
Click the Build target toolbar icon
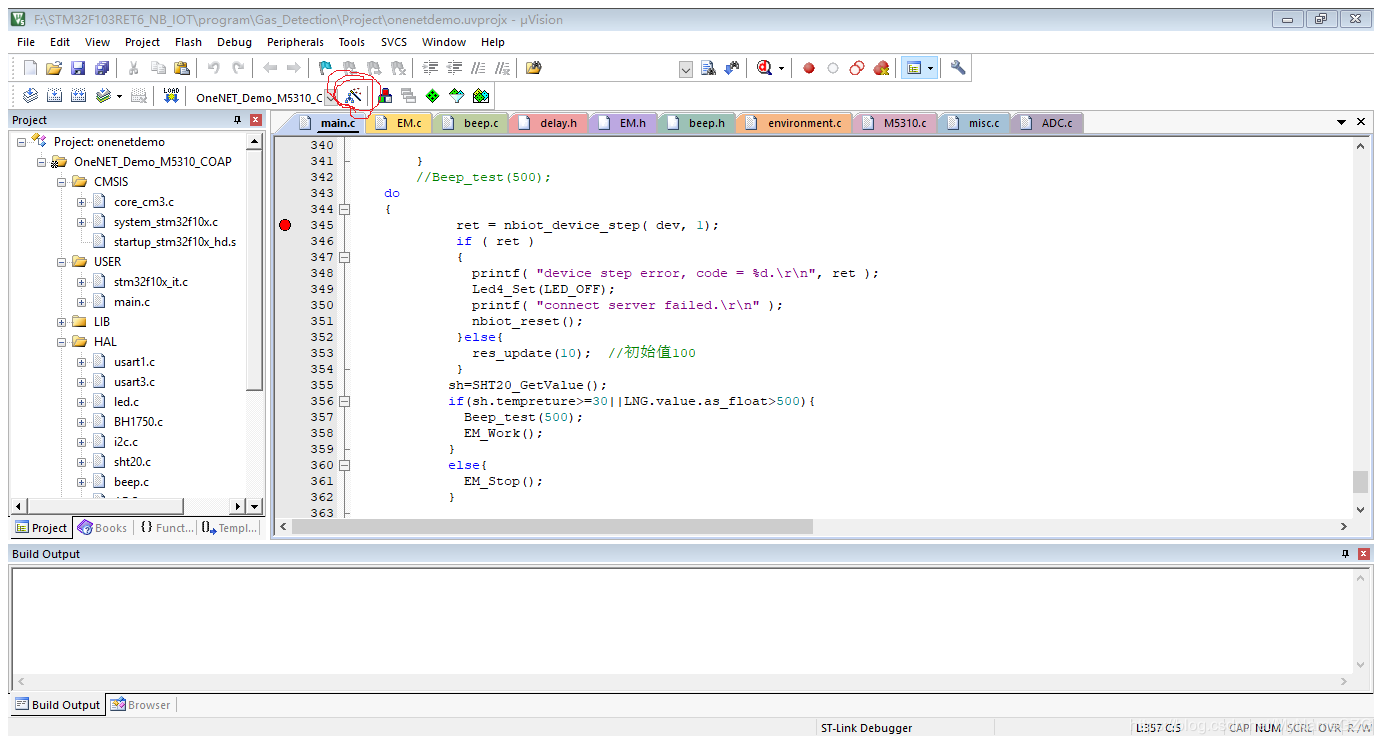pyautogui.click(x=54, y=96)
